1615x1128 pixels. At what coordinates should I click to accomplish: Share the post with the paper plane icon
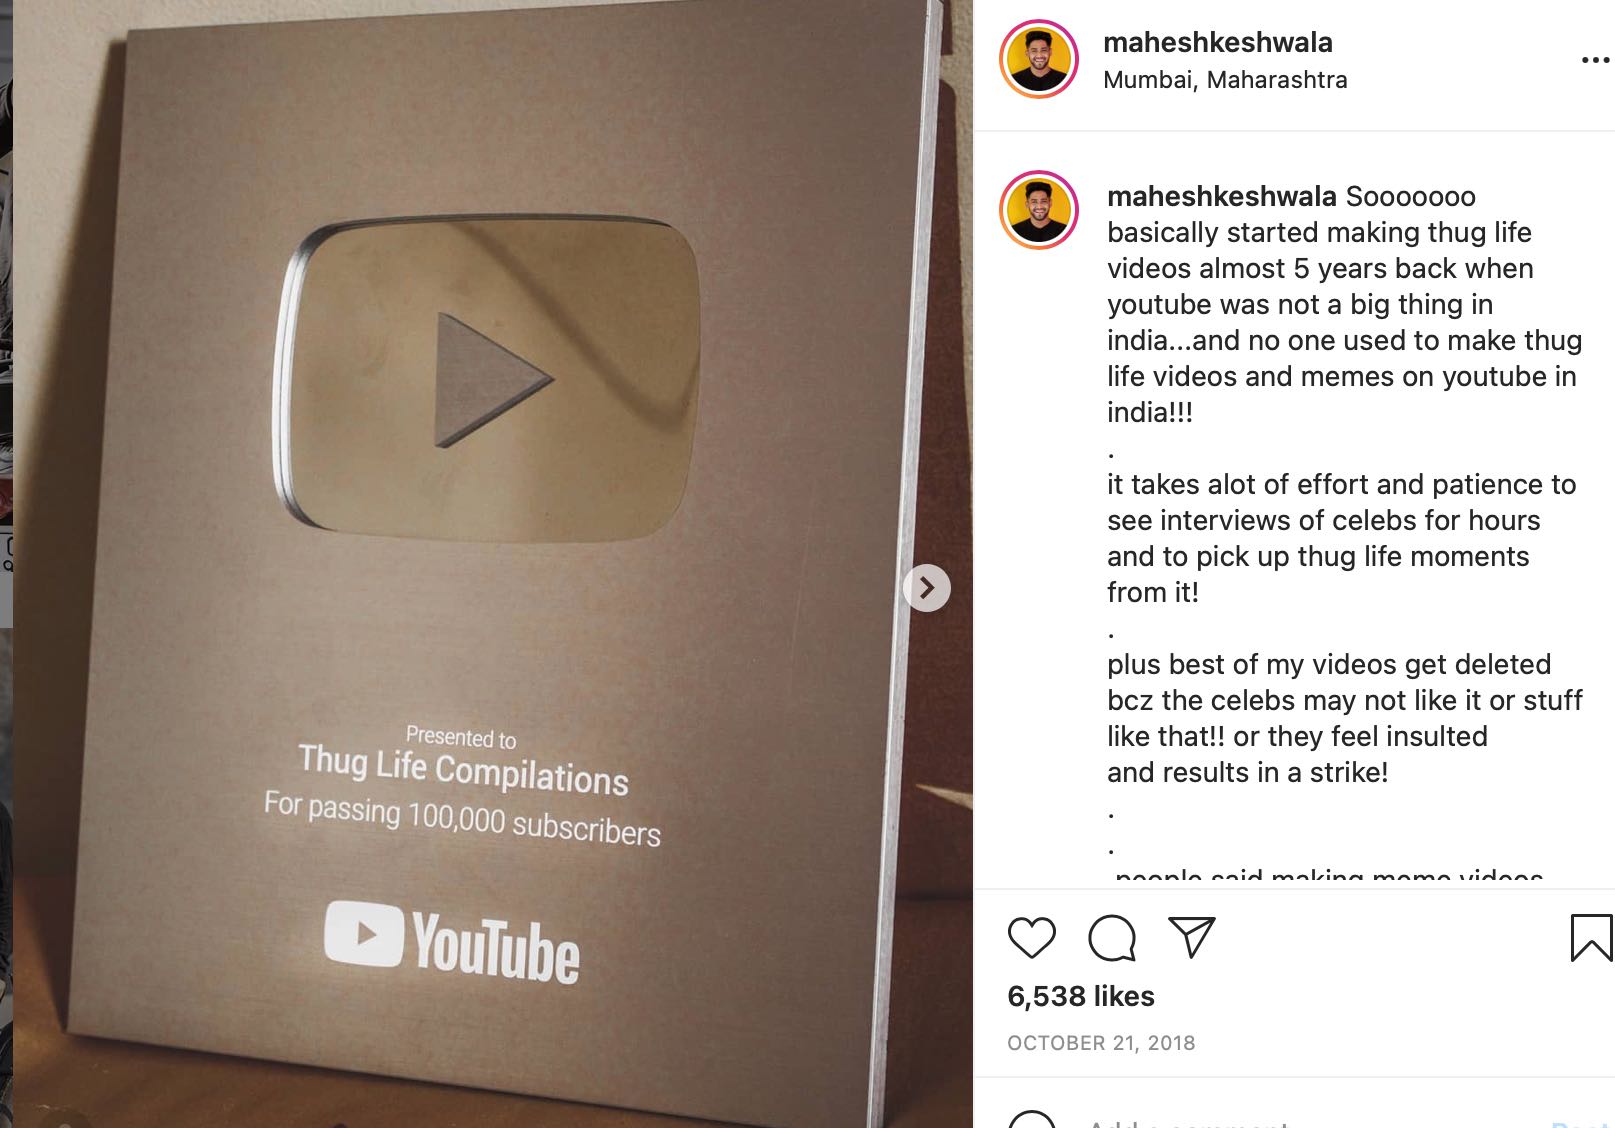[1191, 937]
